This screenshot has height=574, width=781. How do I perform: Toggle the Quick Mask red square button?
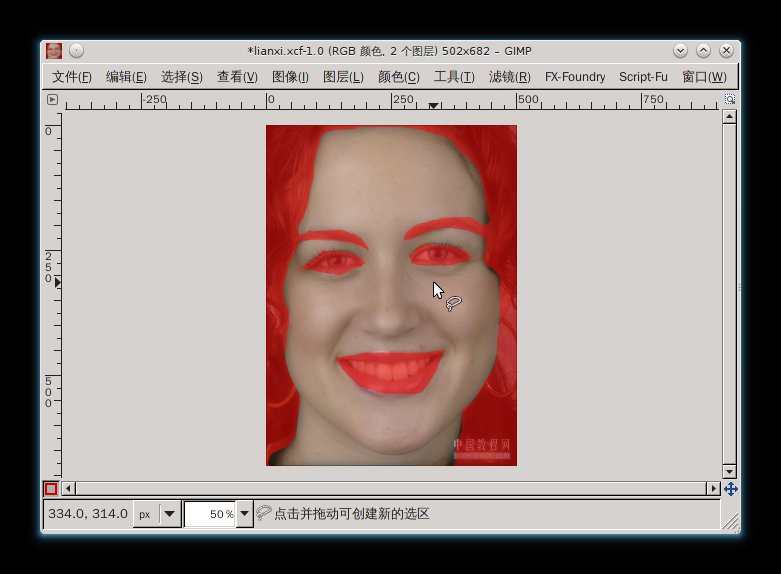[x=51, y=489]
